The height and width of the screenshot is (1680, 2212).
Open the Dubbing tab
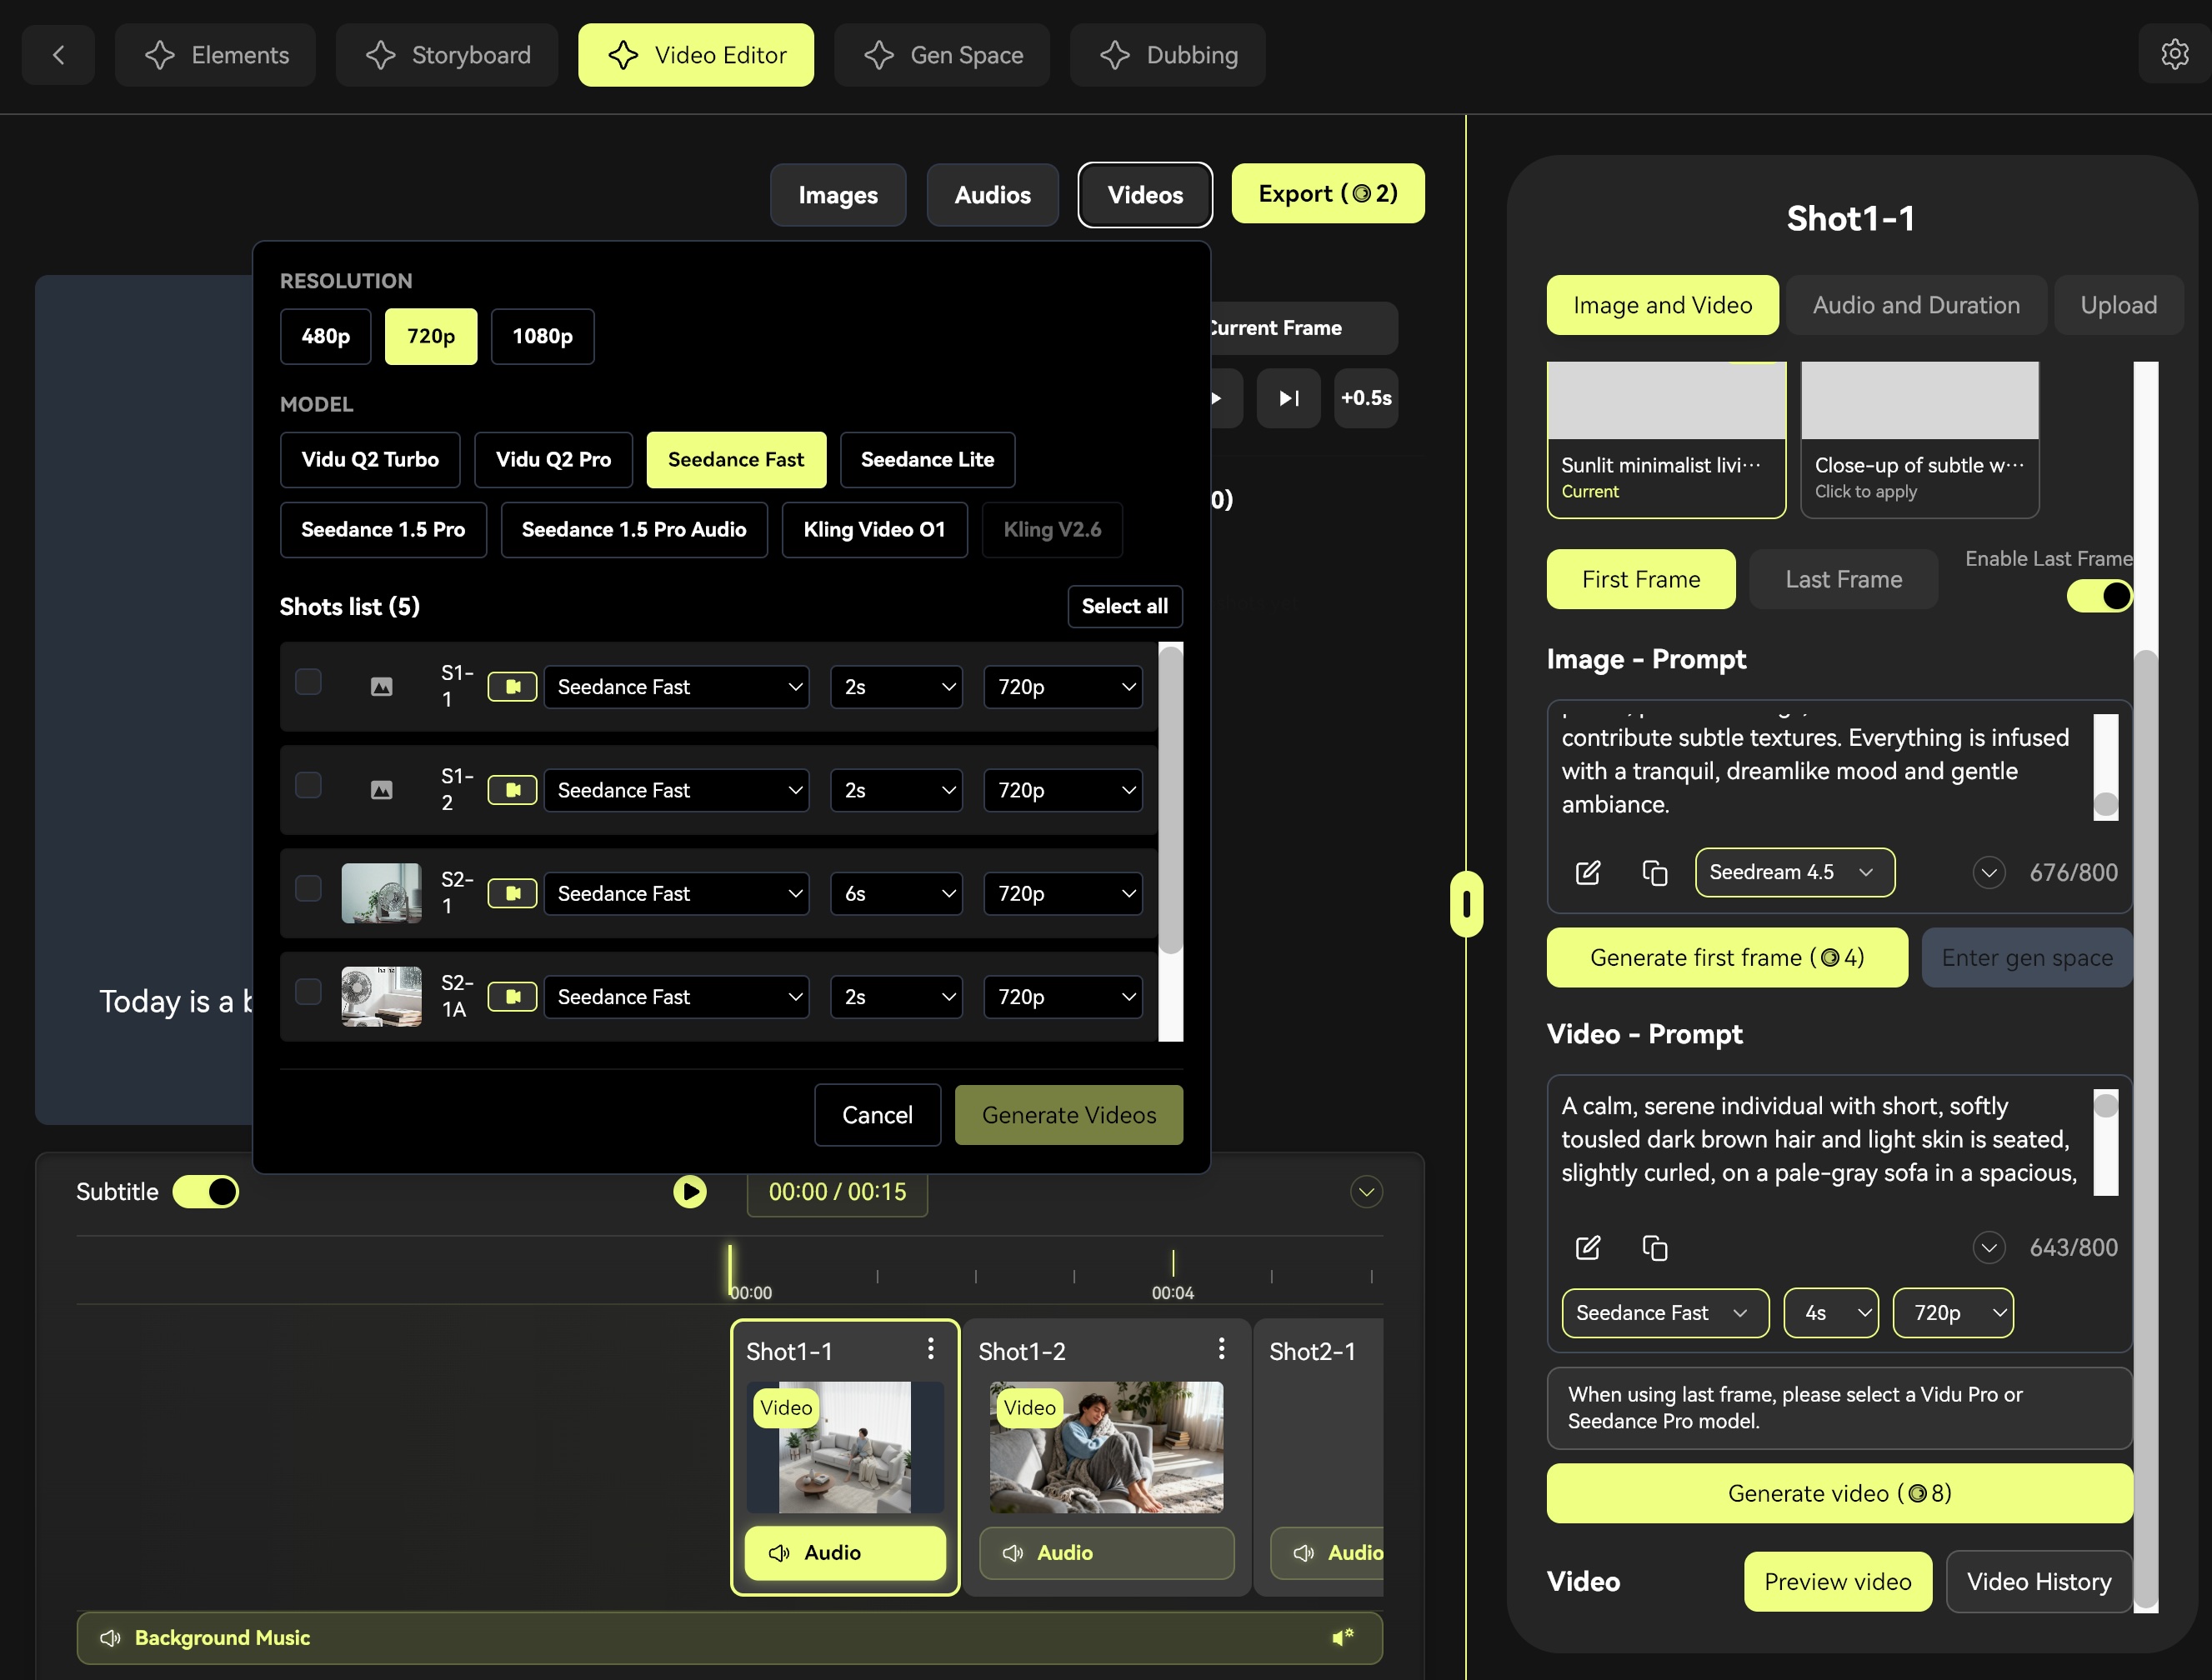(x=1168, y=55)
